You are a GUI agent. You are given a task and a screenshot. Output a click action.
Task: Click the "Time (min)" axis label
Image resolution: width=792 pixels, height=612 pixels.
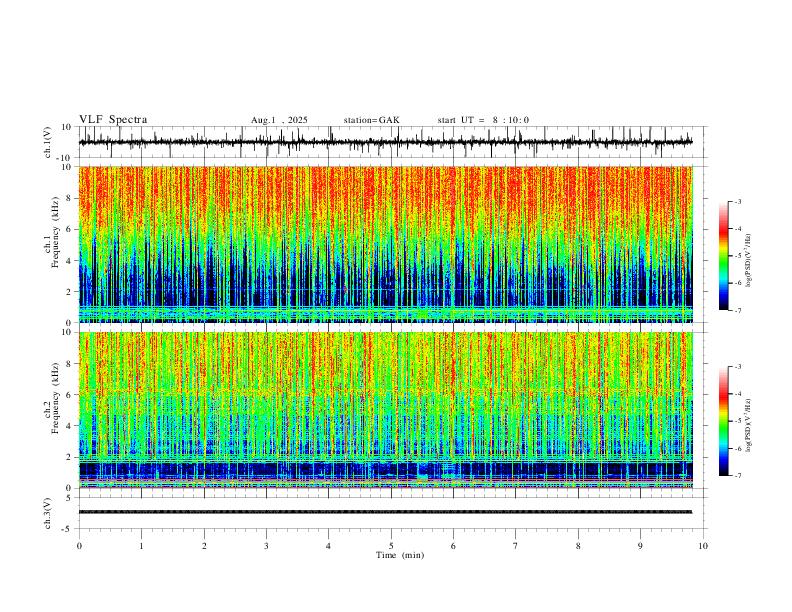pyautogui.click(x=400, y=555)
